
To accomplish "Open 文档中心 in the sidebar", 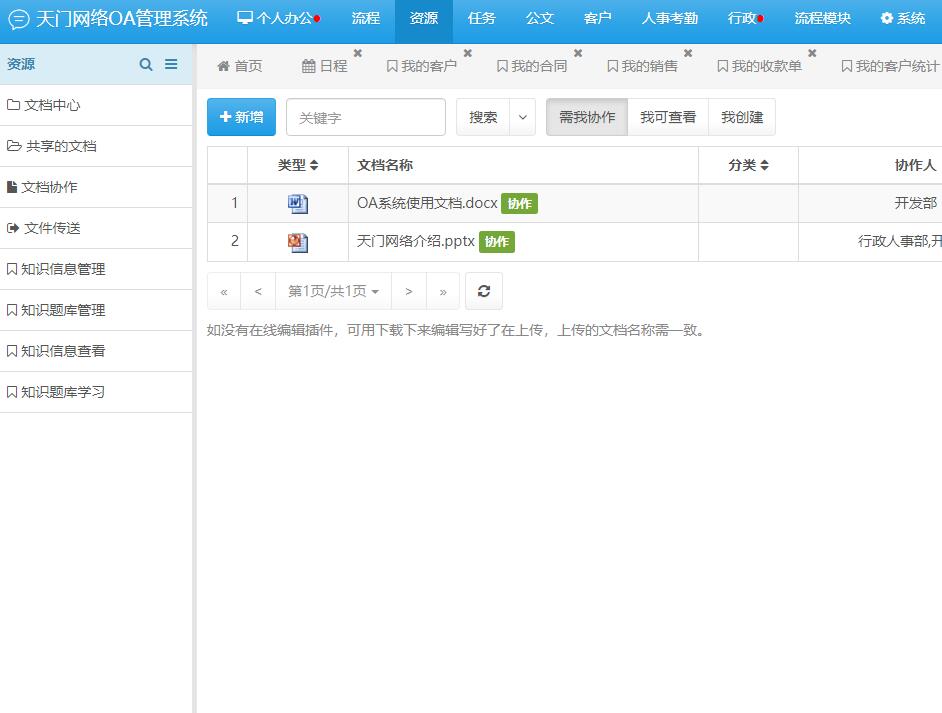I will point(52,105).
